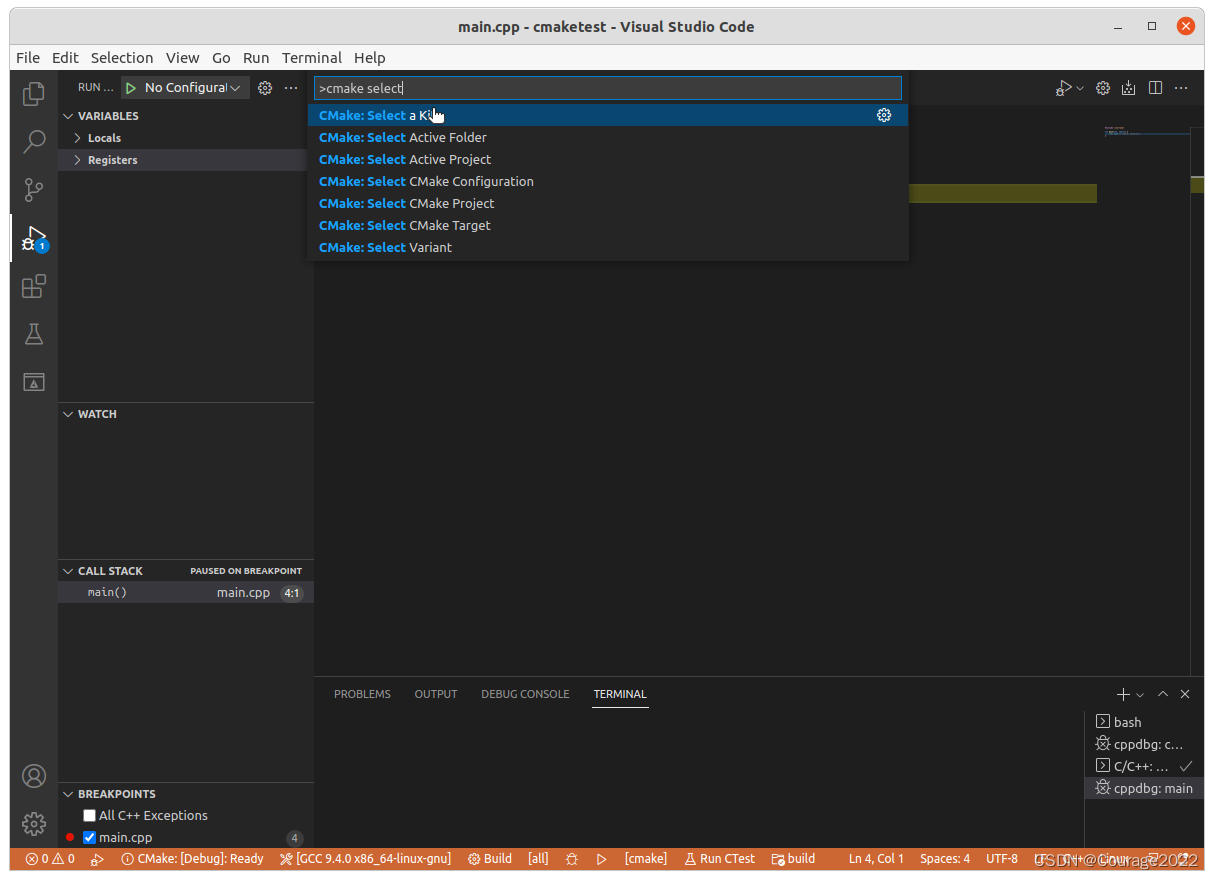Open the new terminal launch profile dropdown

pyautogui.click(x=1140, y=694)
